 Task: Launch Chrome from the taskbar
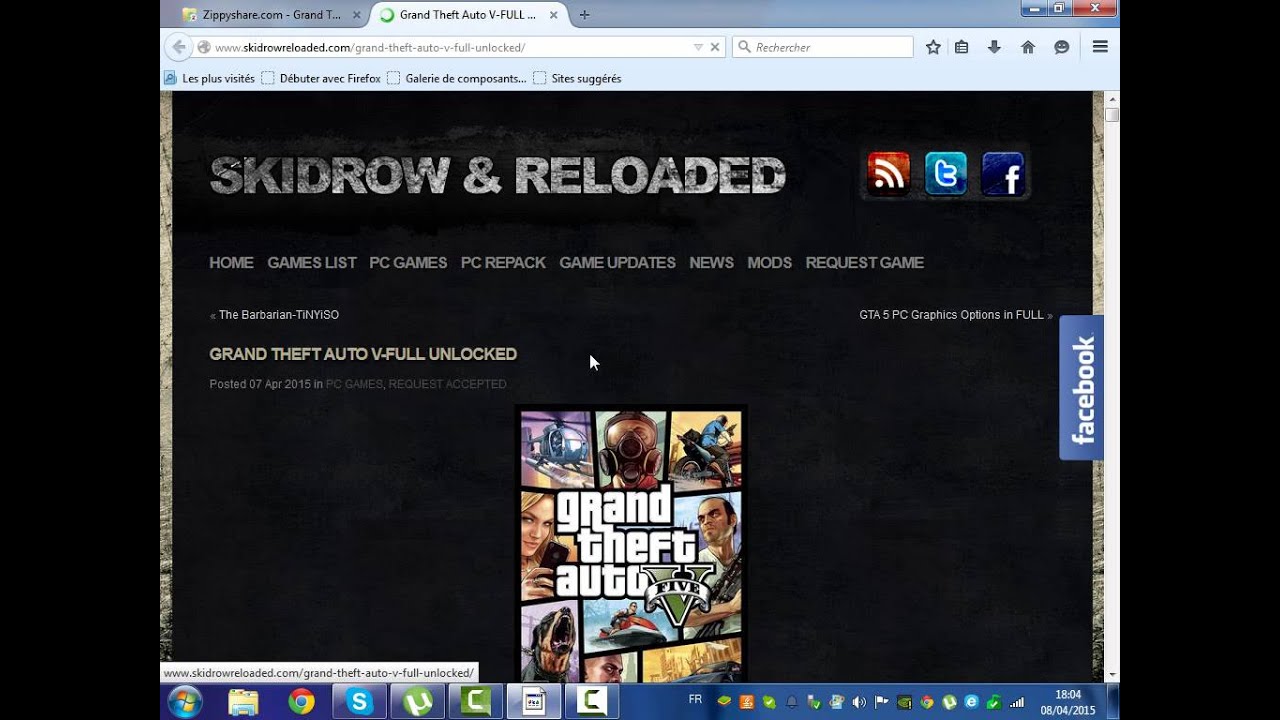(x=301, y=702)
